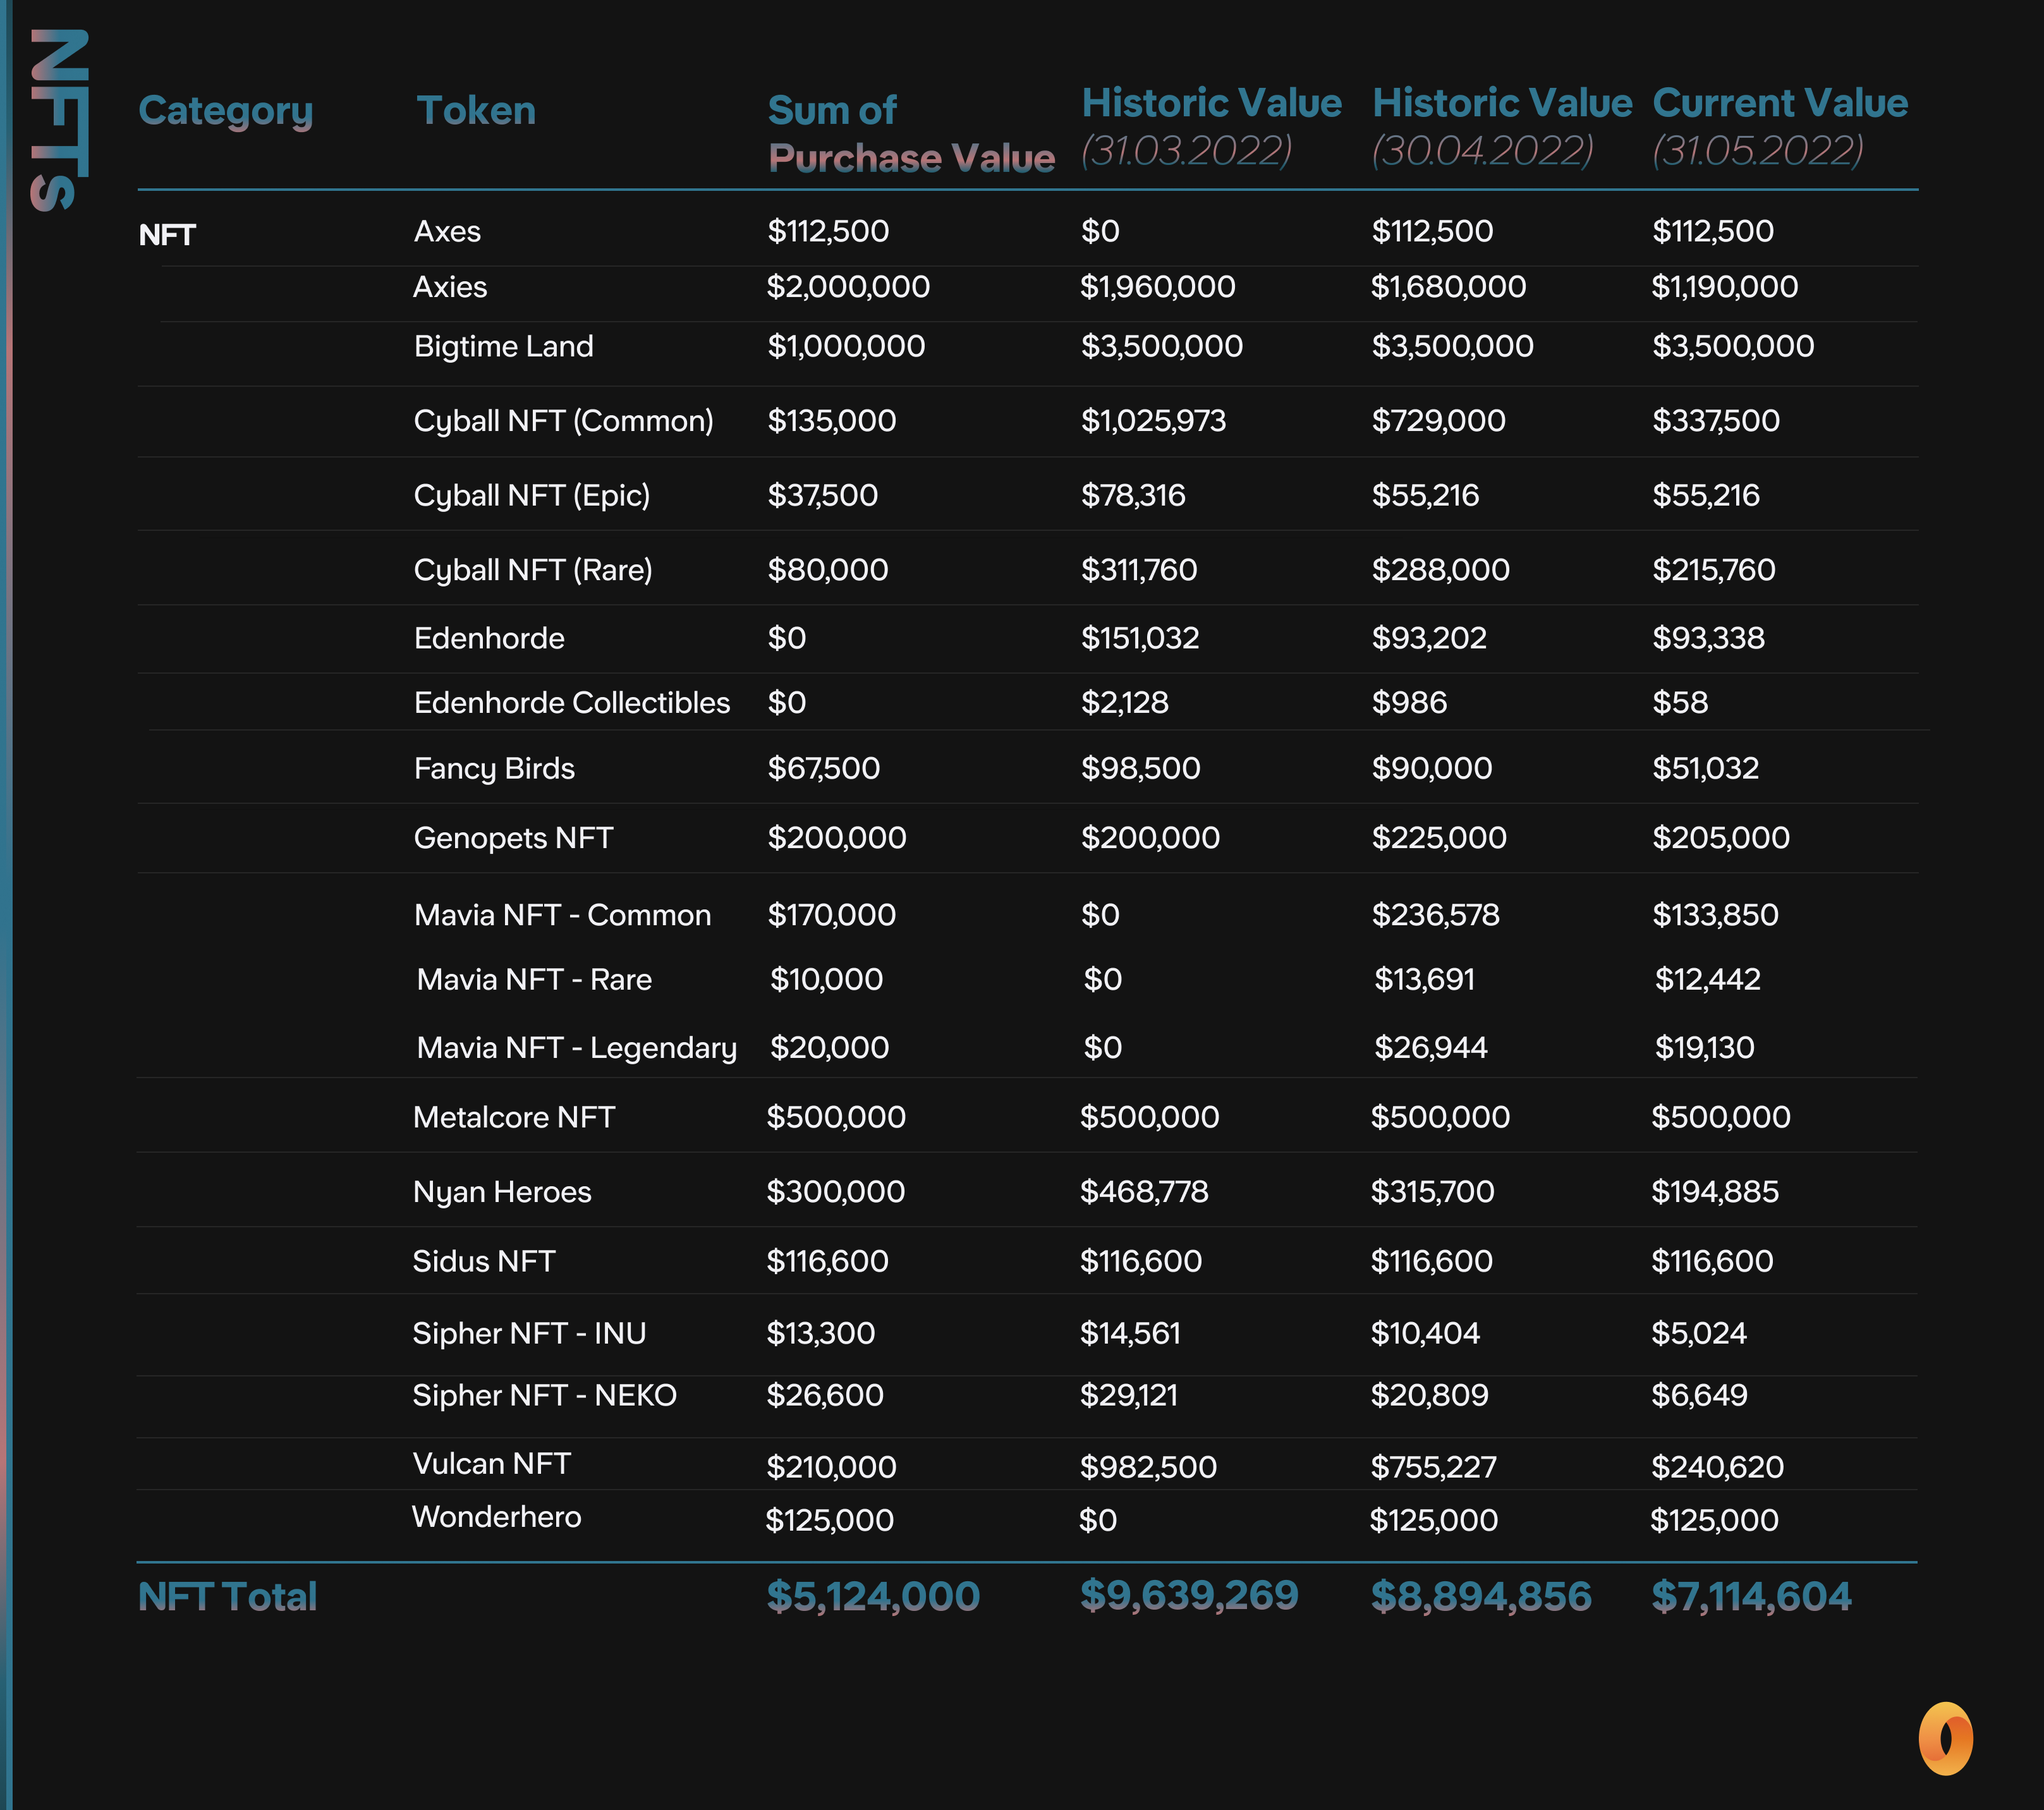Click the orange ring logo icon
The width and height of the screenshot is (2044, 1810).
coord(1945,1738)
